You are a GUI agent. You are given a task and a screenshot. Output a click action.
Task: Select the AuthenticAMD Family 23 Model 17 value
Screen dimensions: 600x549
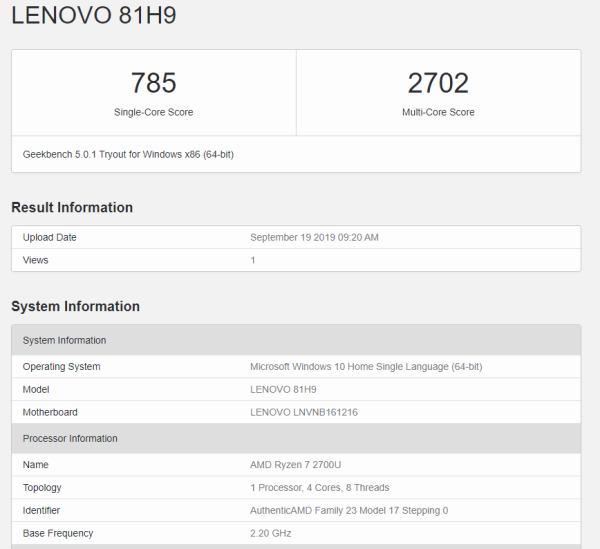[349, 510]
